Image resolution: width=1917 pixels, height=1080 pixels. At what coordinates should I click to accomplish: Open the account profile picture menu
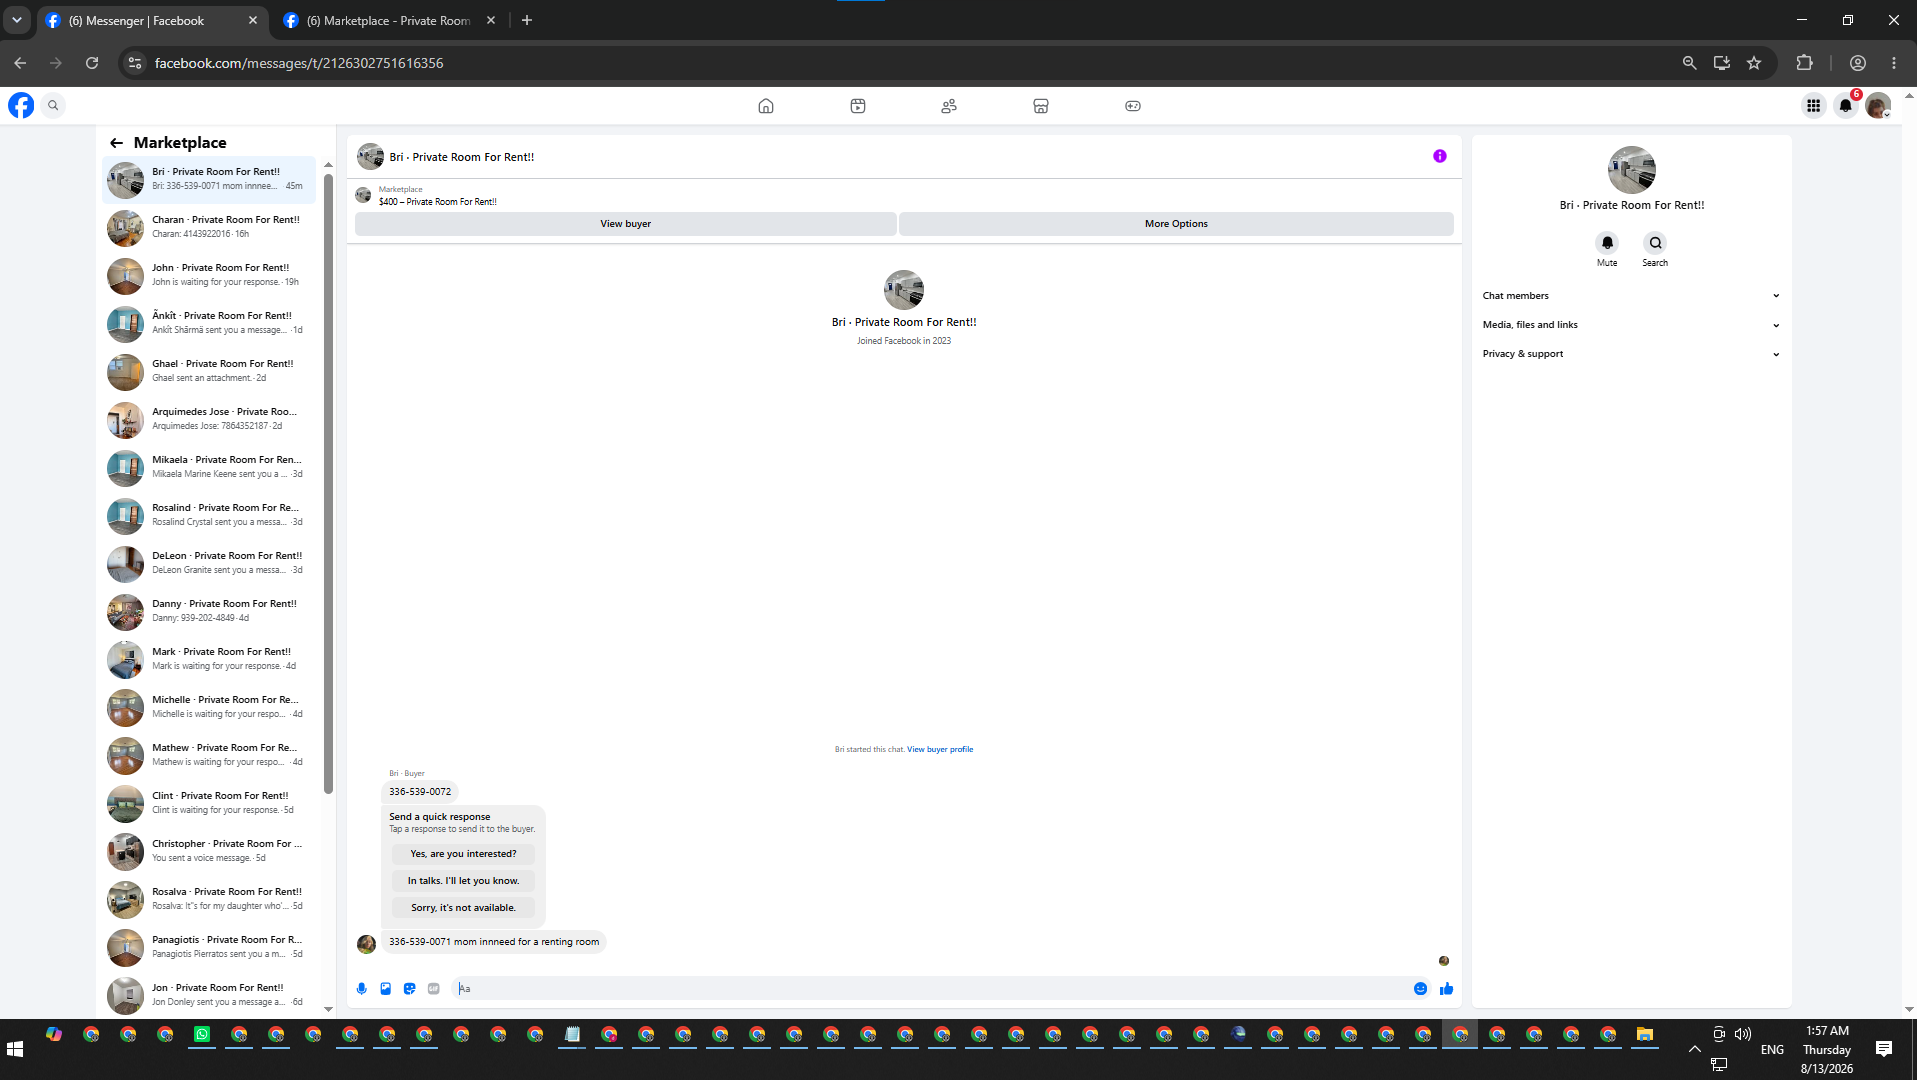[x=1878, y=105]
